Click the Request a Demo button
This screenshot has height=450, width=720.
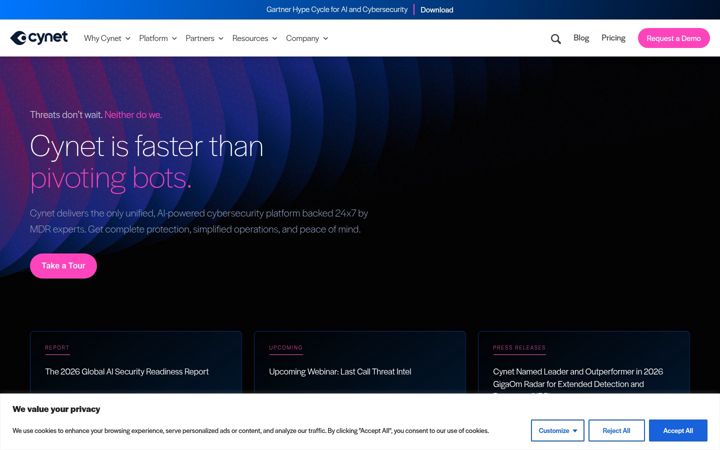(674, 38)
